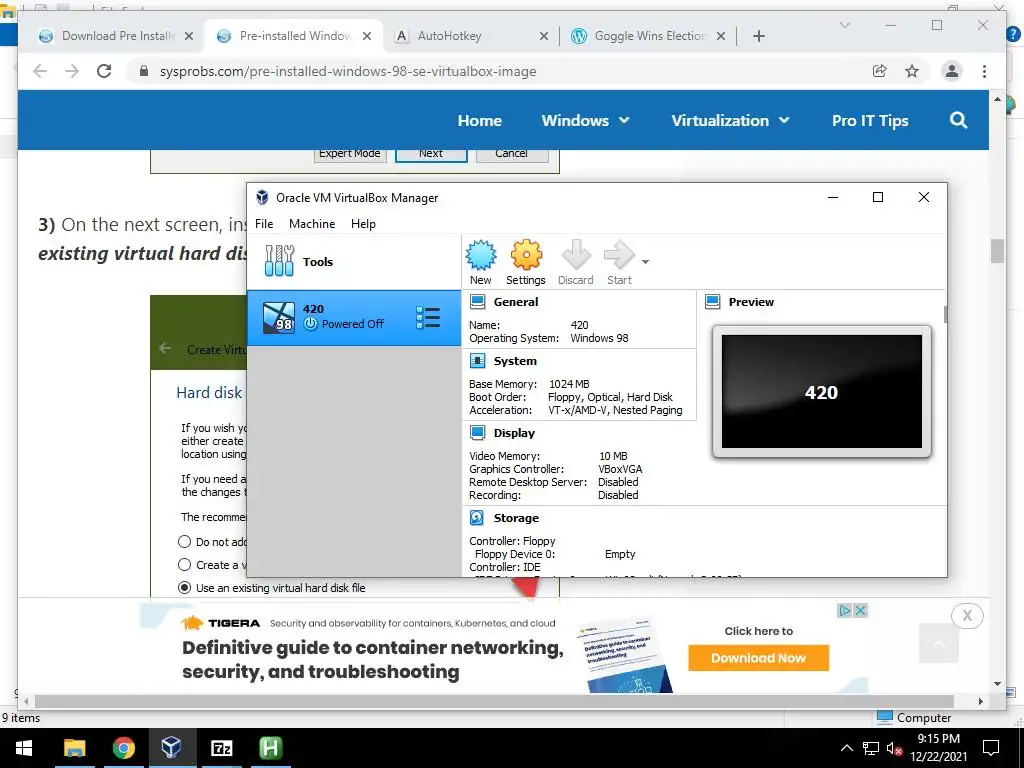Open AutoHotkey H icon in taskbar
The height and width of the screenshot is (768, 1024).
pyautogui.click(x=270, y=748)
